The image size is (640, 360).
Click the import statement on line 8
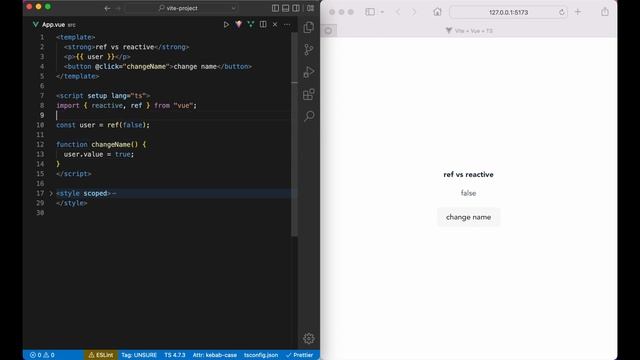tap(126, 105)
